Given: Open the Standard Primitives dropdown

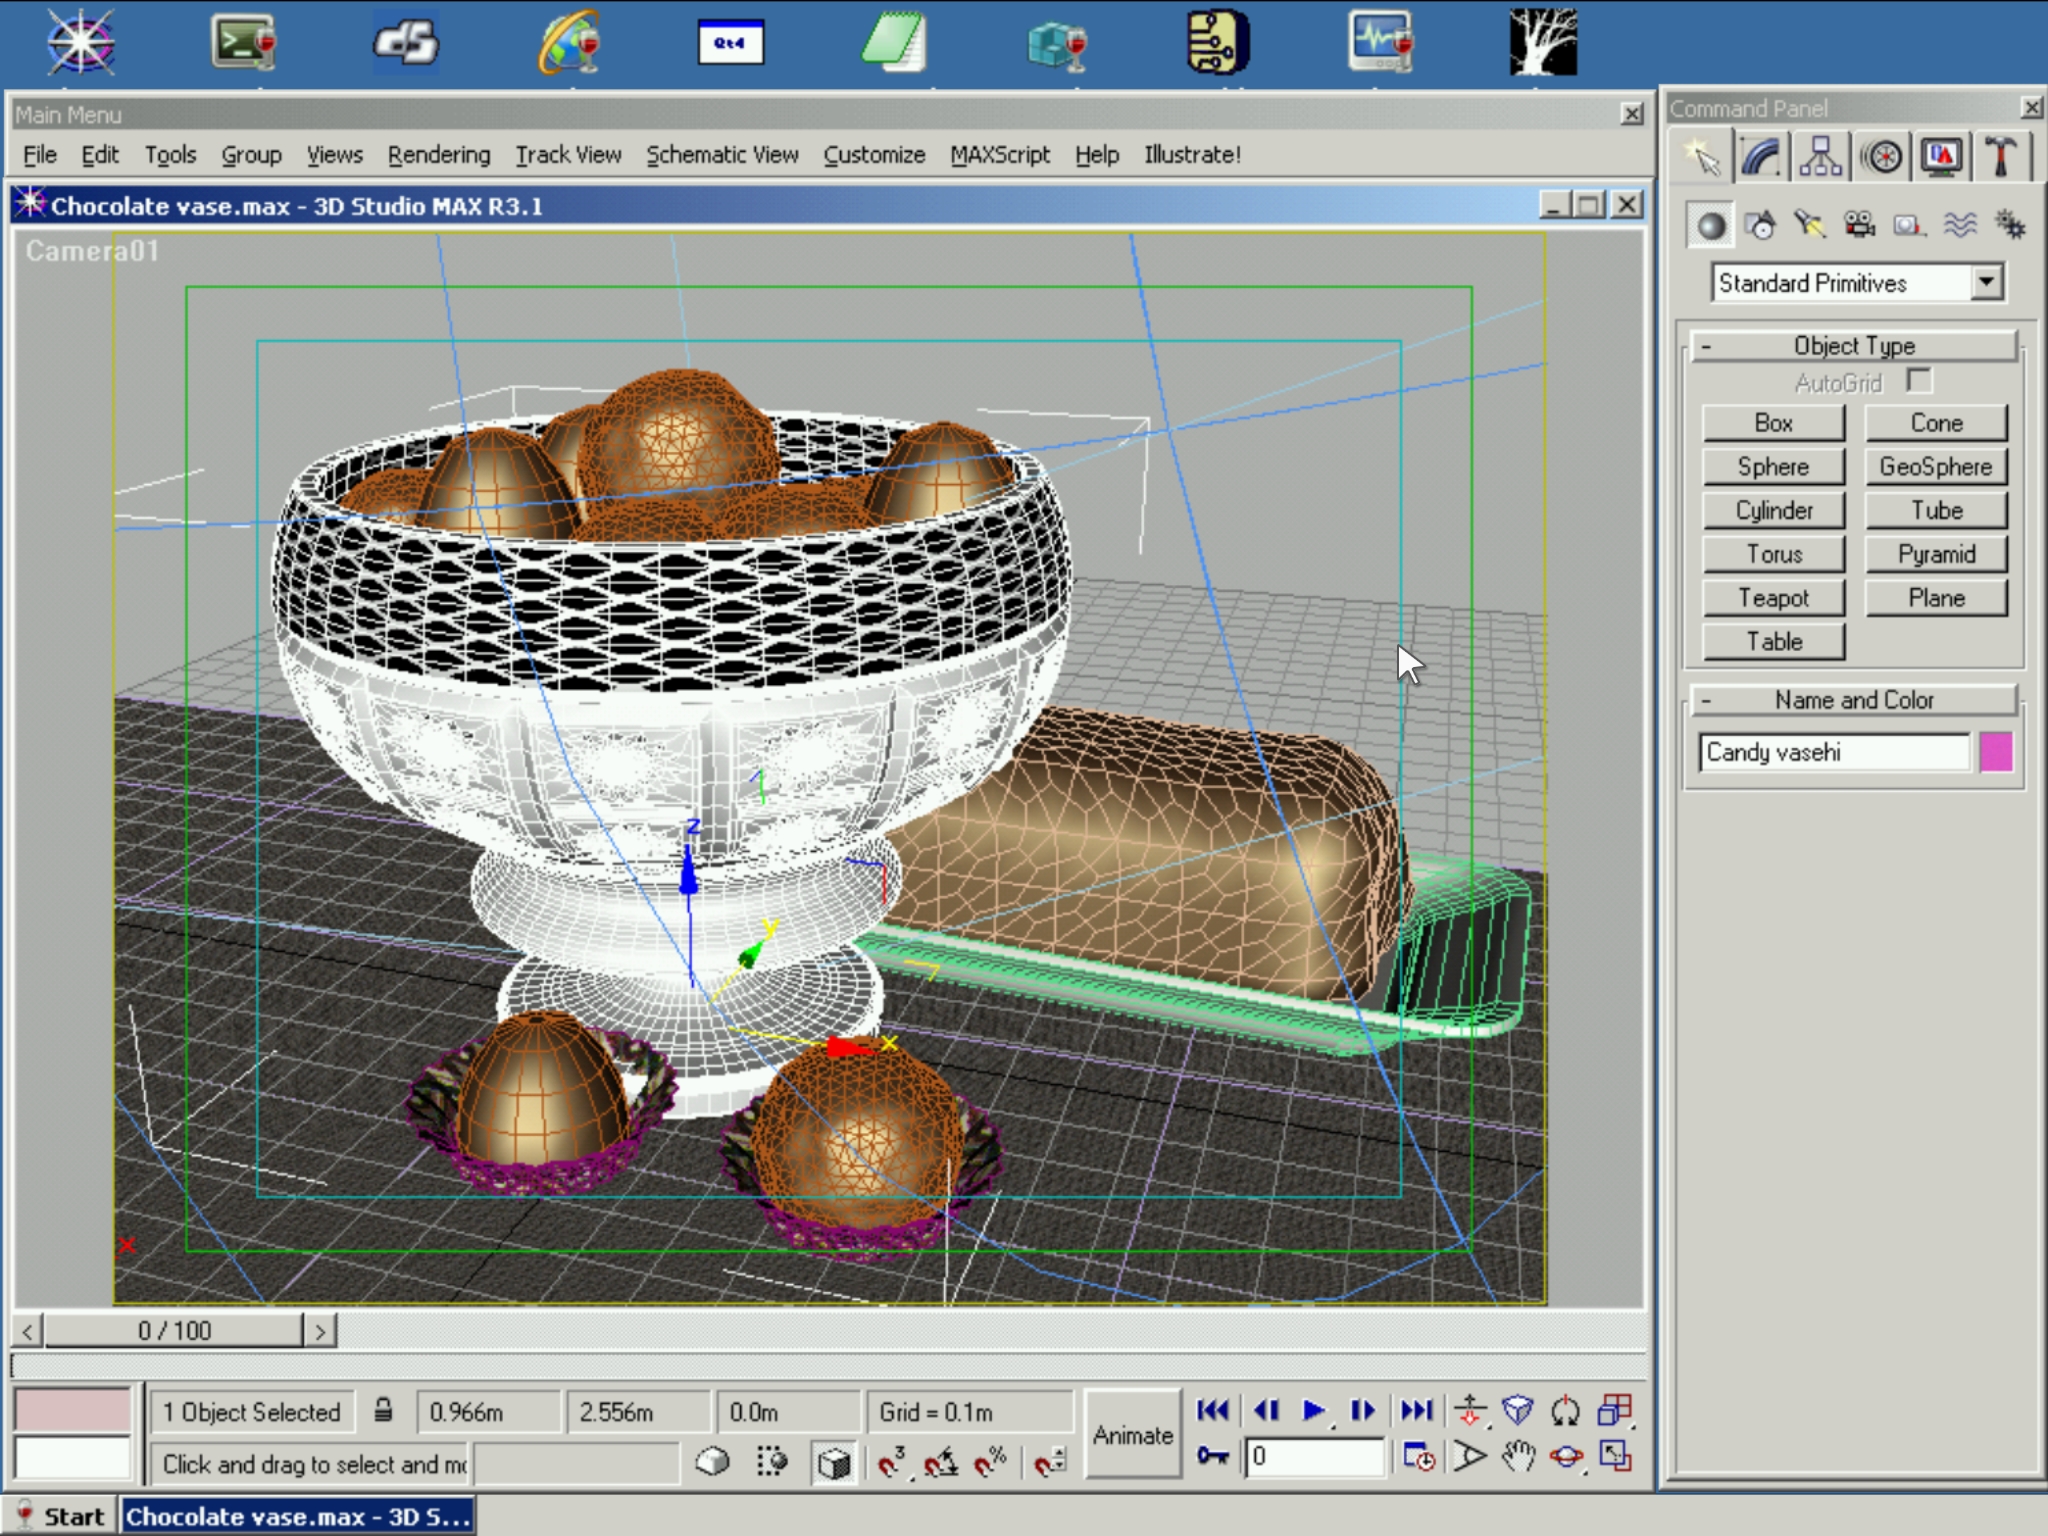Looking at the screenshot, I should point(1987,283).
